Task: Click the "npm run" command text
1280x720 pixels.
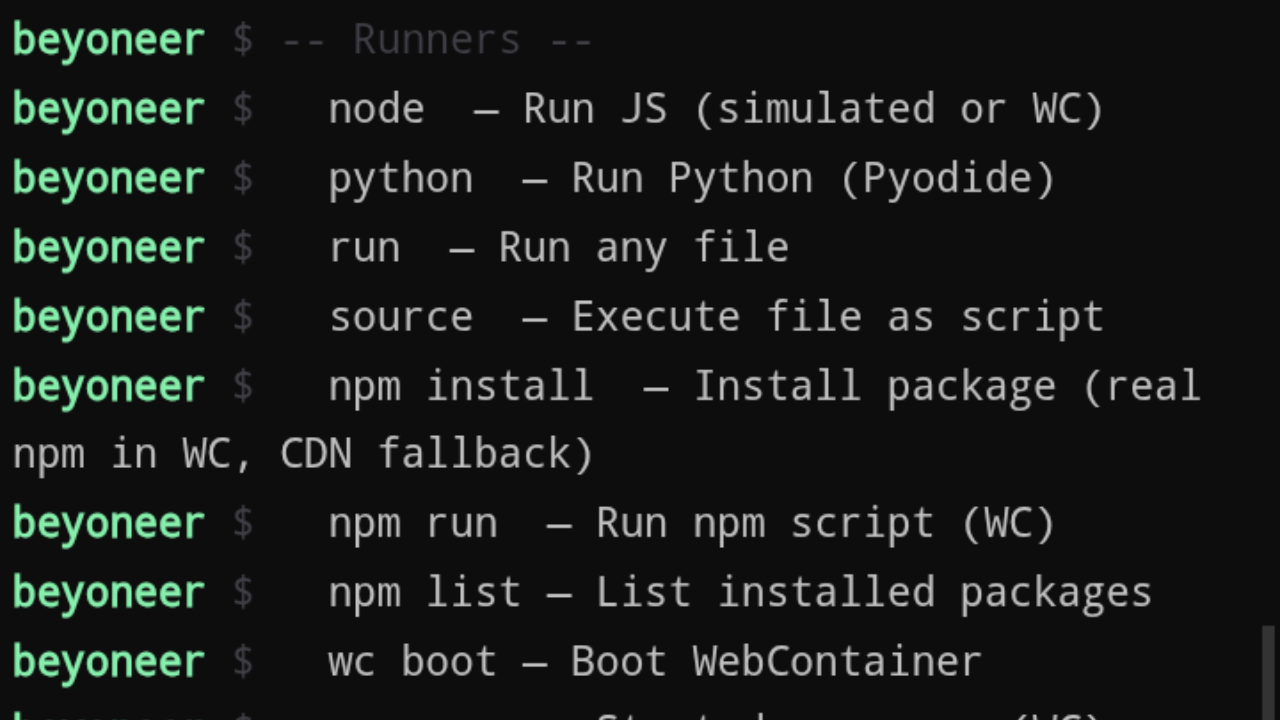Action: coord(412,522)
